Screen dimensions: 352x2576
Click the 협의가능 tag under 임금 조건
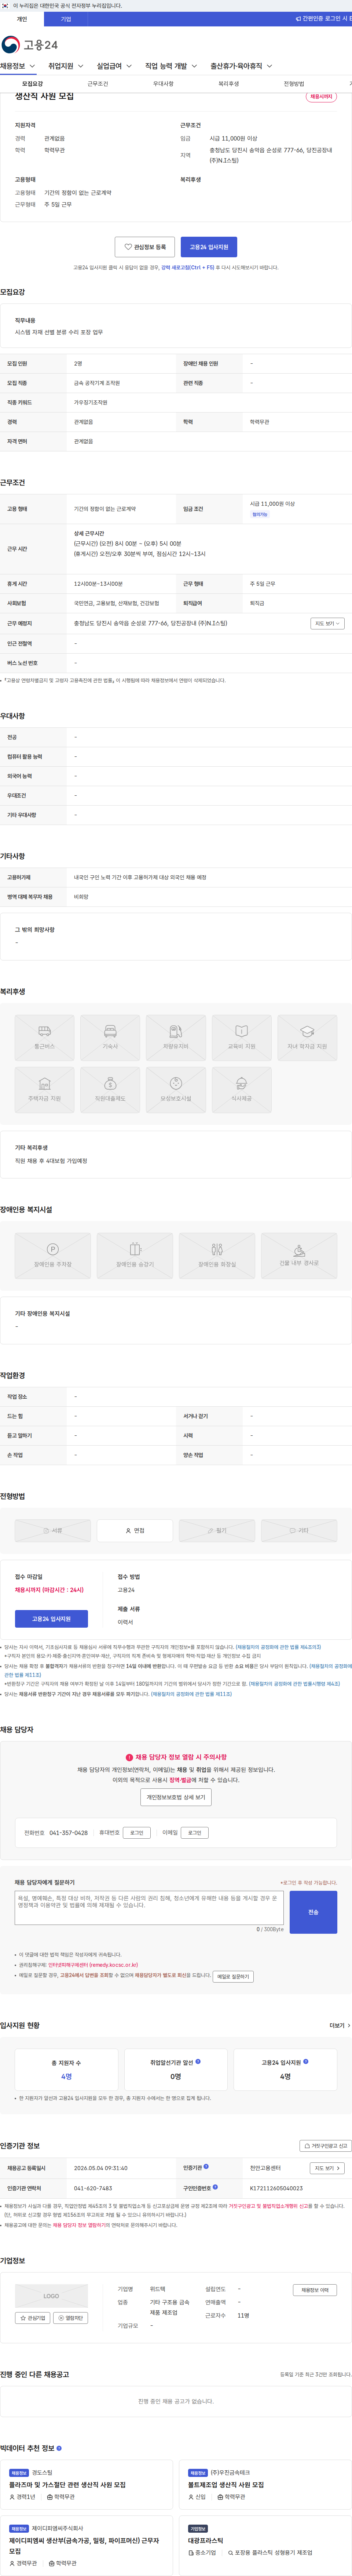click(260, 515)
